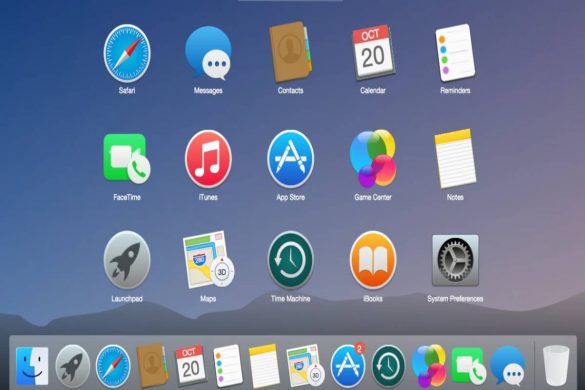
Task: Click the "iBooks" label text
Action: pyautogui.click(x=373, y=299)
